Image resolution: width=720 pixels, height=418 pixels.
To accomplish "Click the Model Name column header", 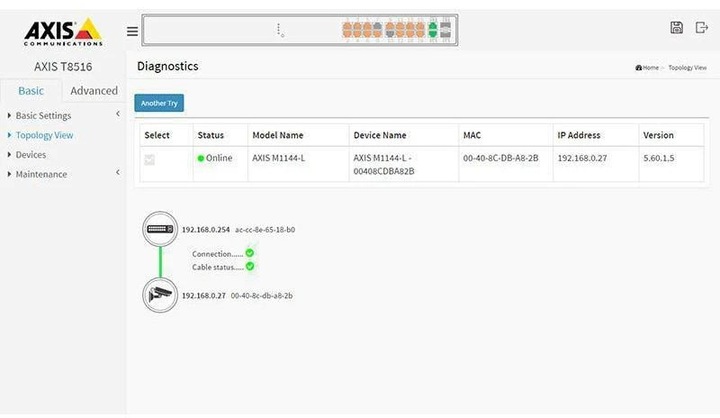I will (278, 135).
